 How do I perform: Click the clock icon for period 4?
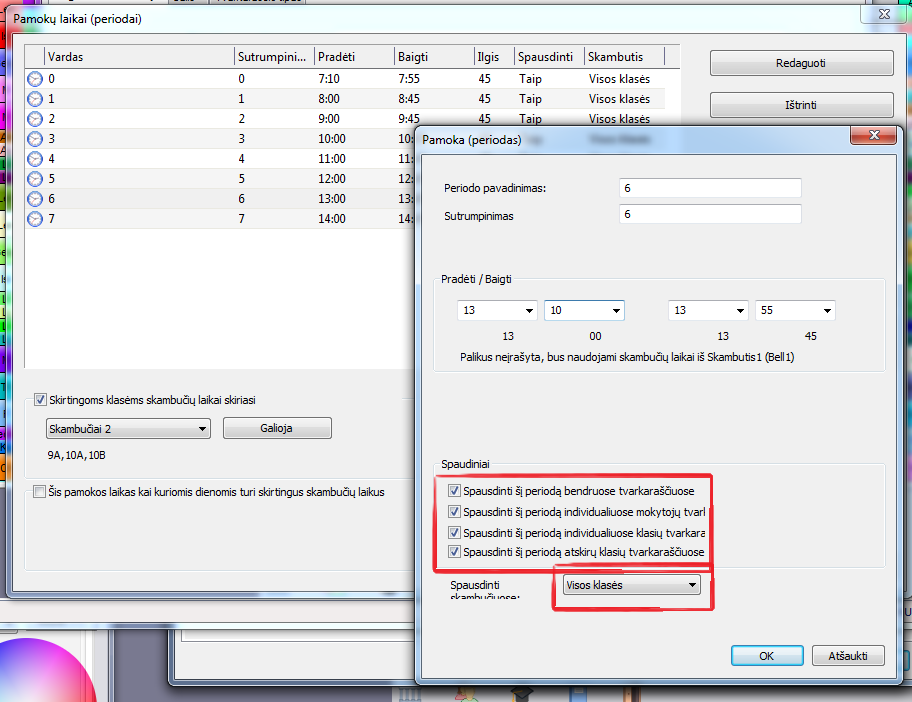click(35, 159)
